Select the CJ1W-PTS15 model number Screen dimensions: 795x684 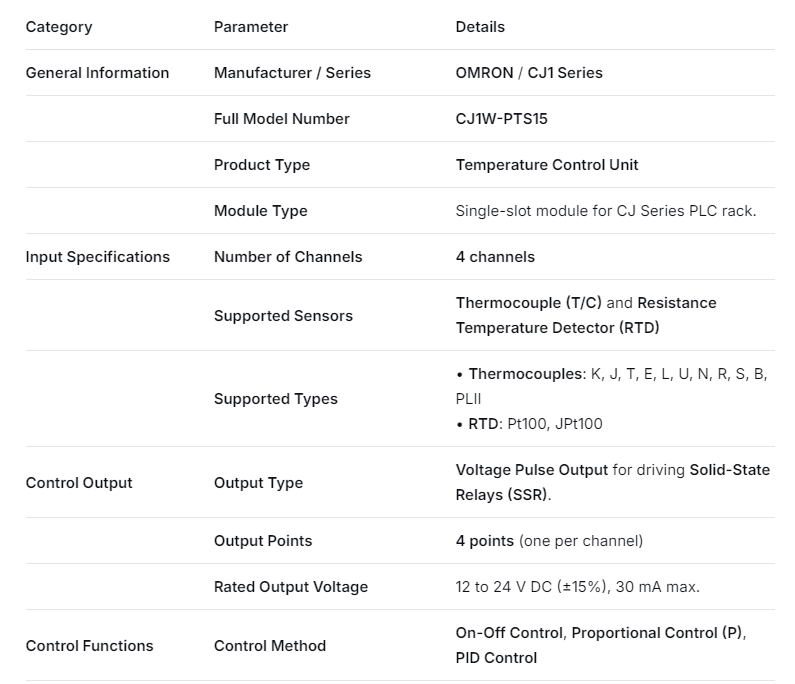pos(501,119)
